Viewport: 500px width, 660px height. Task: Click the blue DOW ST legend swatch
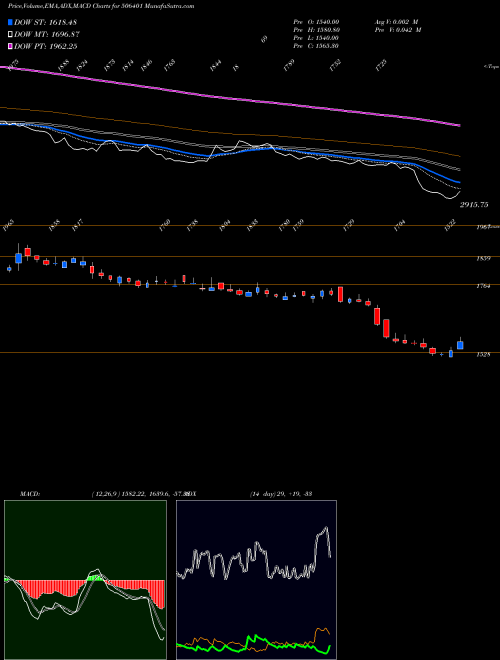10,22
